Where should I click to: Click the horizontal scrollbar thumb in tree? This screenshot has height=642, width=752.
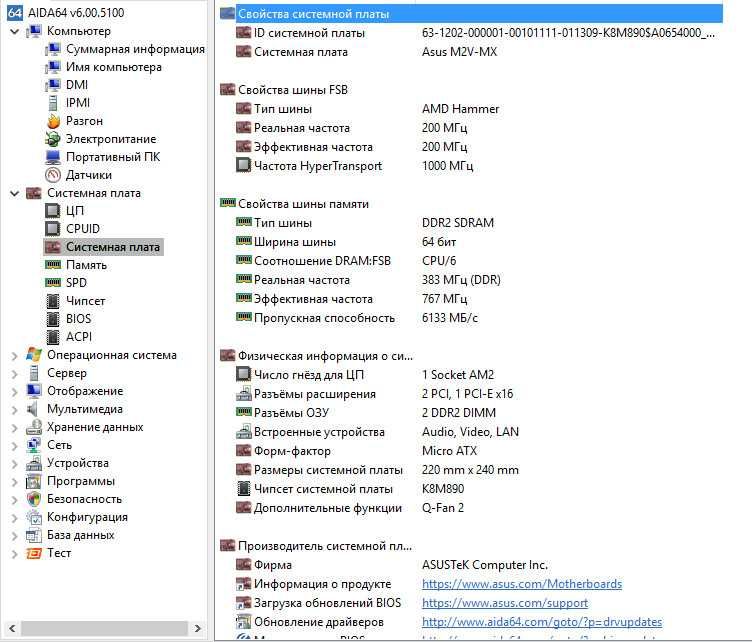tap(104, 628)
